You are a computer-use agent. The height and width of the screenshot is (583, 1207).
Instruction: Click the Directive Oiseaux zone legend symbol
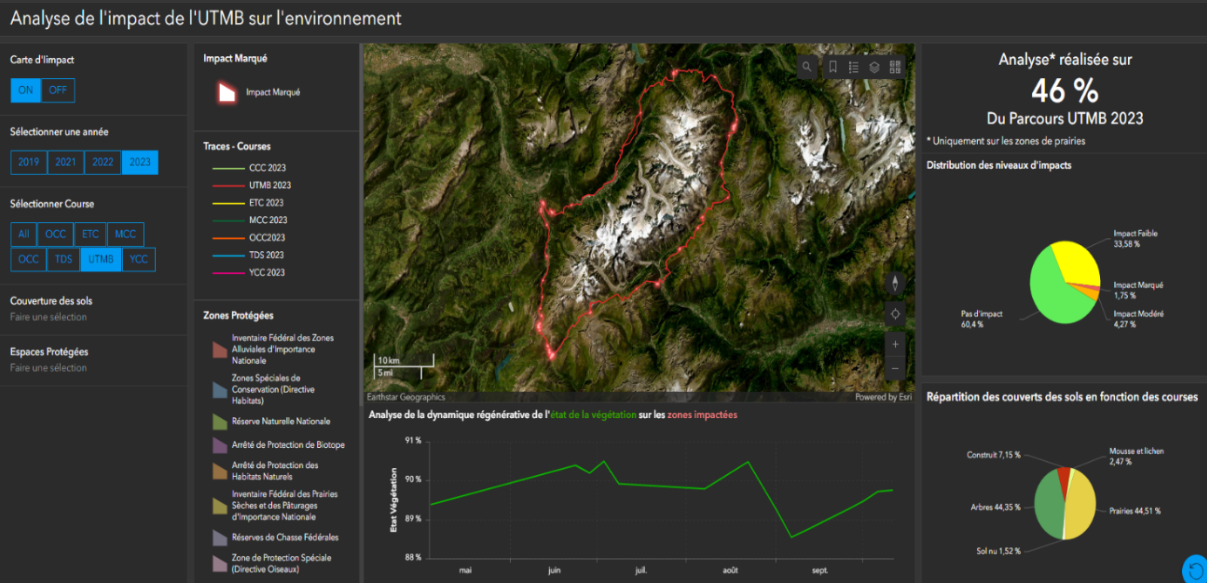coord(219,564)
